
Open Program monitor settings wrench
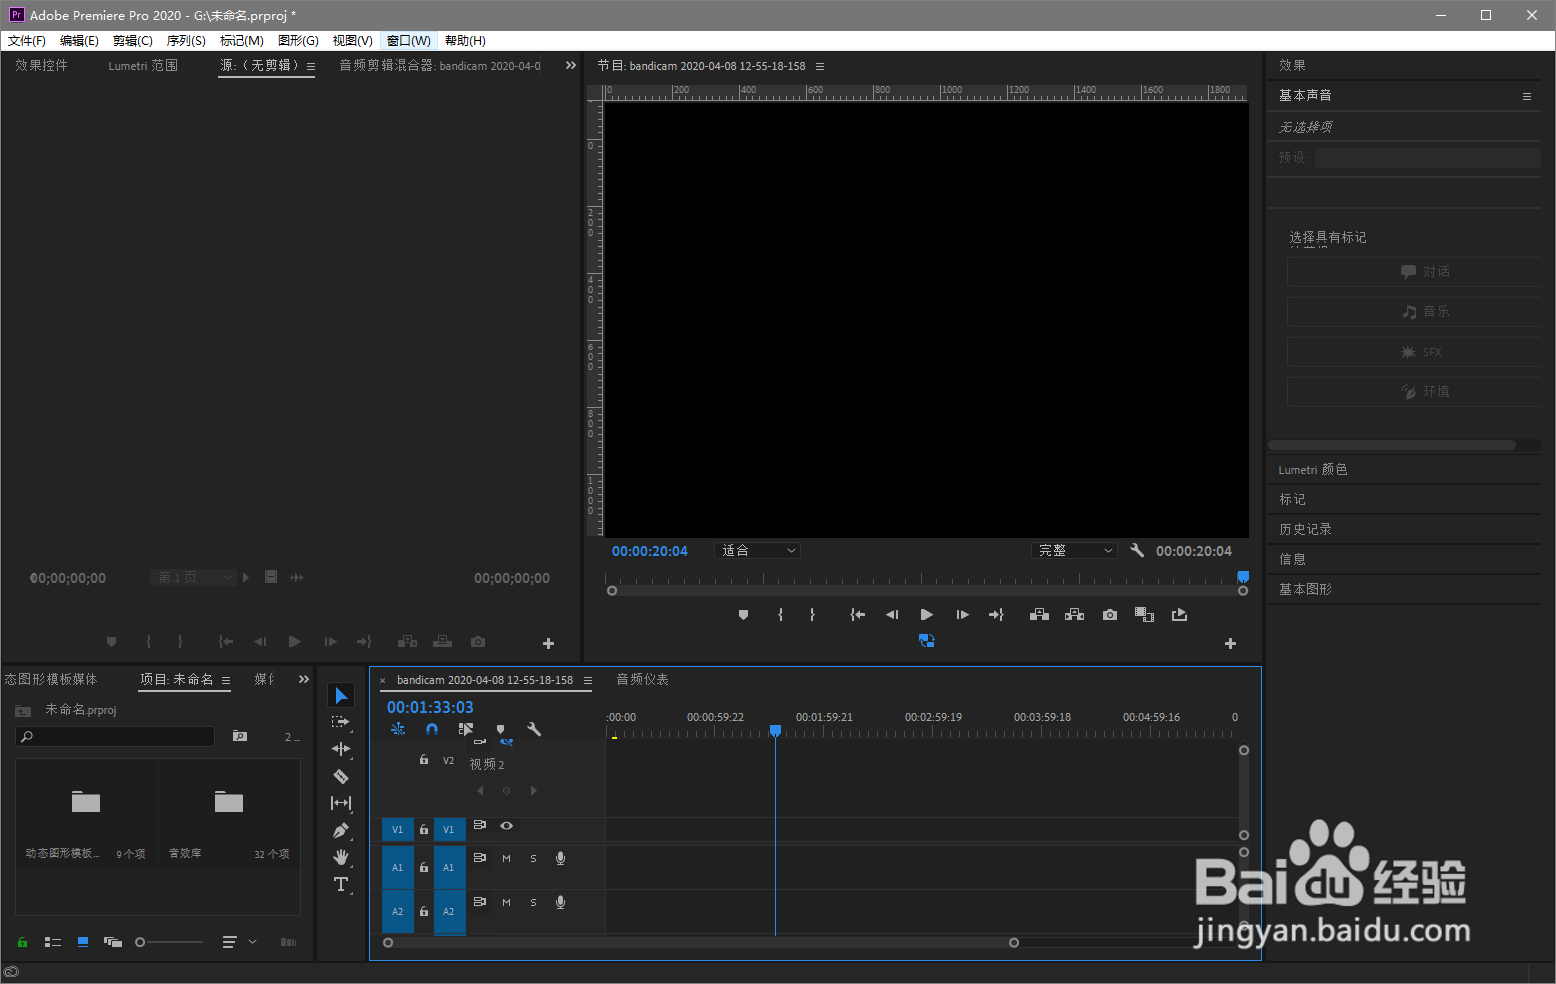click(1137, 550)
